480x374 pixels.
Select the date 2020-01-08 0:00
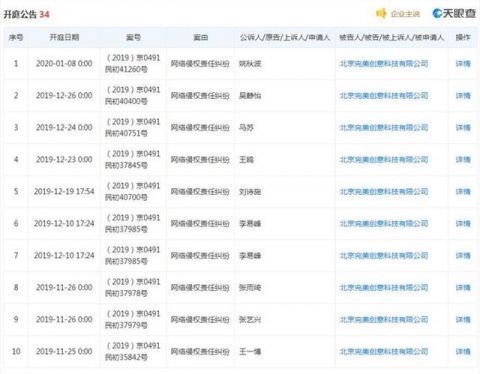coord(64,64)
